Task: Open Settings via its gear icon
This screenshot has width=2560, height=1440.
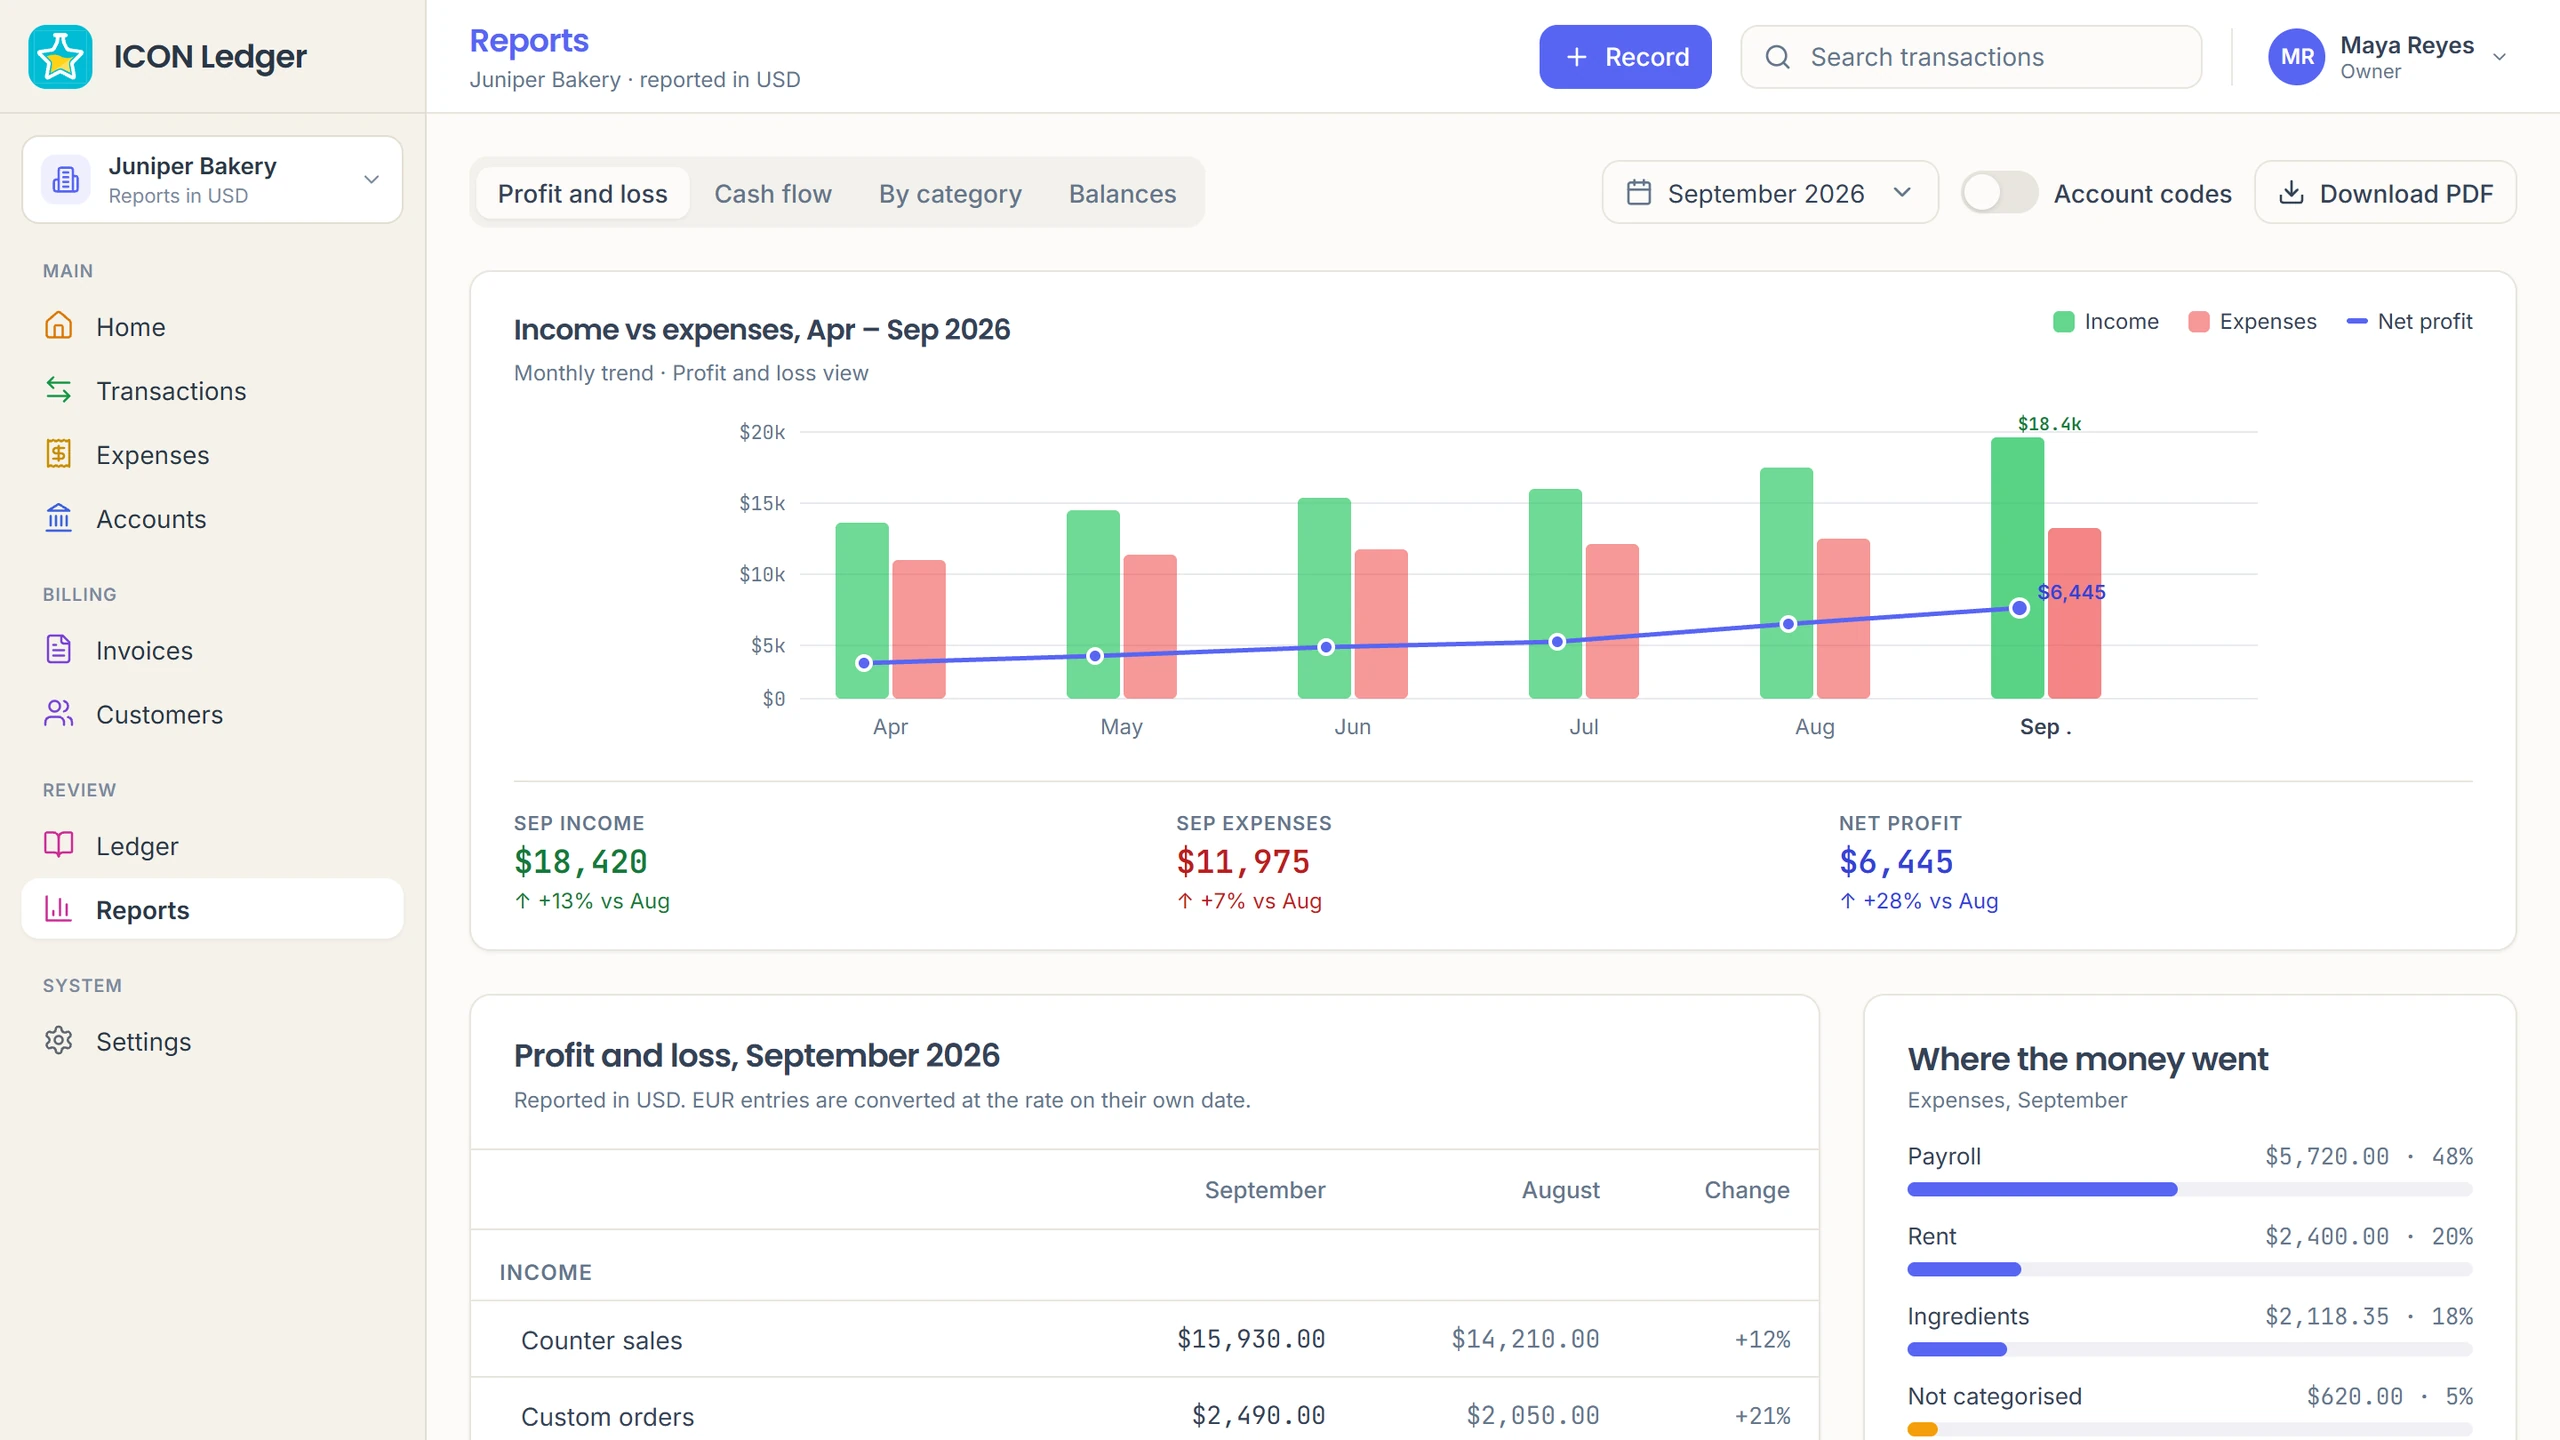Action: [59, 1041]
